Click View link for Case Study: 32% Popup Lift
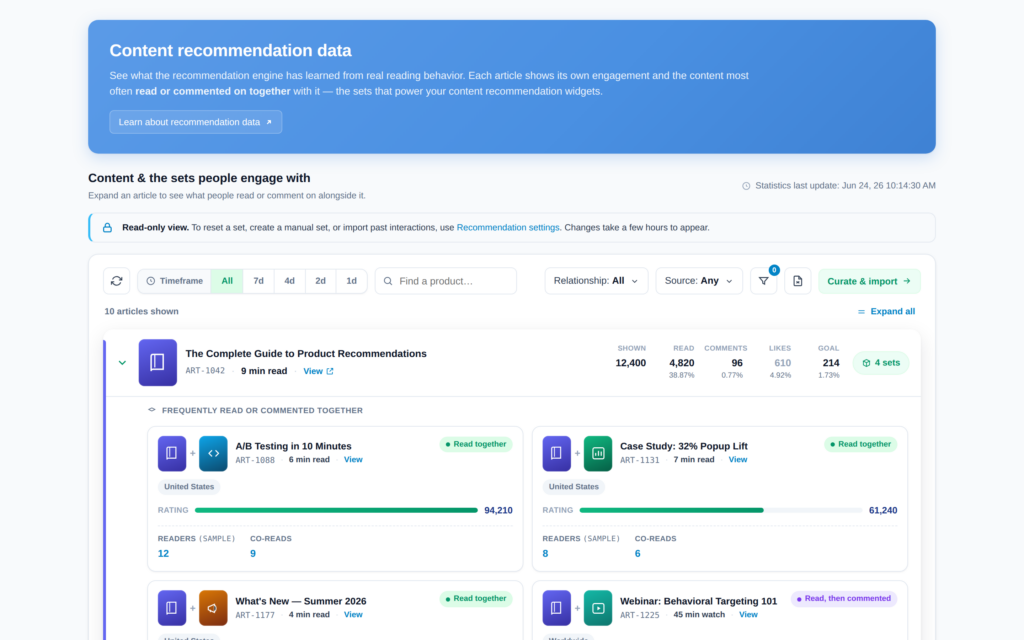This screenshot has height=640, width=1024. 738,460
